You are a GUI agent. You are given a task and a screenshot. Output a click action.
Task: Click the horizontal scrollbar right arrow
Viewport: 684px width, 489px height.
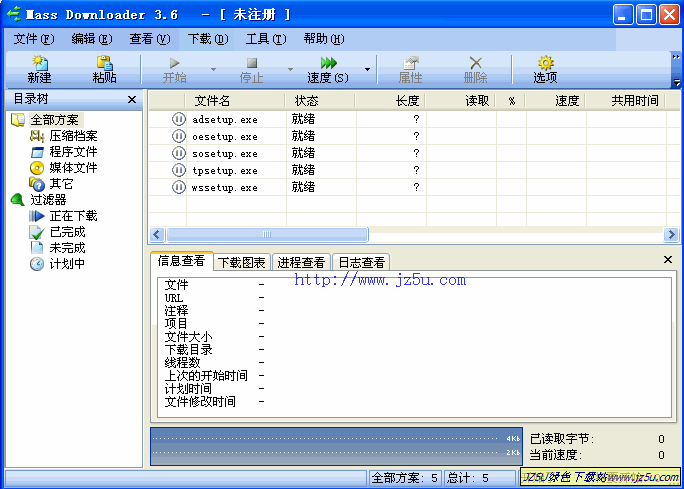[671, 235]
